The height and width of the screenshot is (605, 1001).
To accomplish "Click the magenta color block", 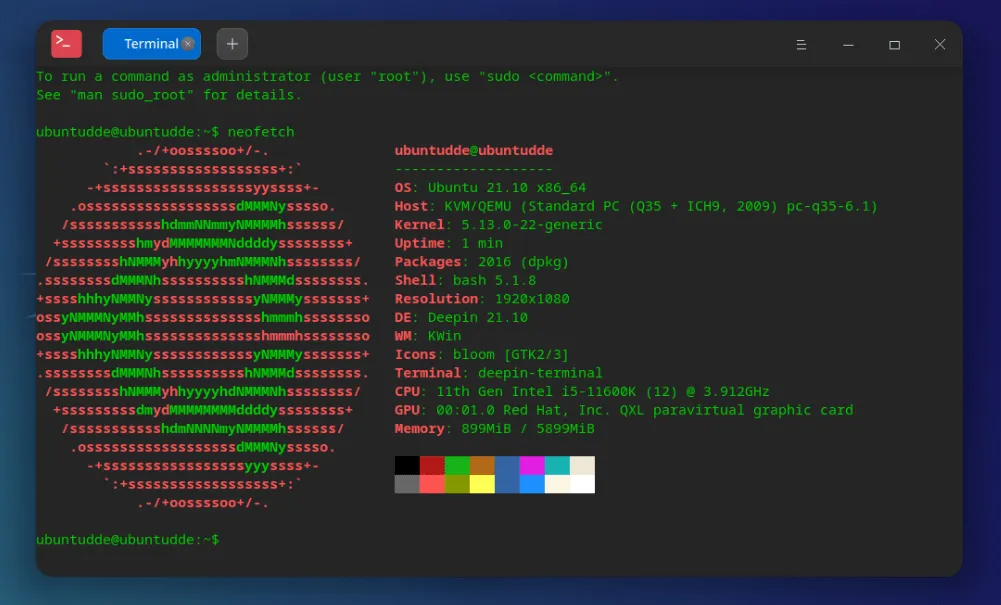I will click(532, 466).
